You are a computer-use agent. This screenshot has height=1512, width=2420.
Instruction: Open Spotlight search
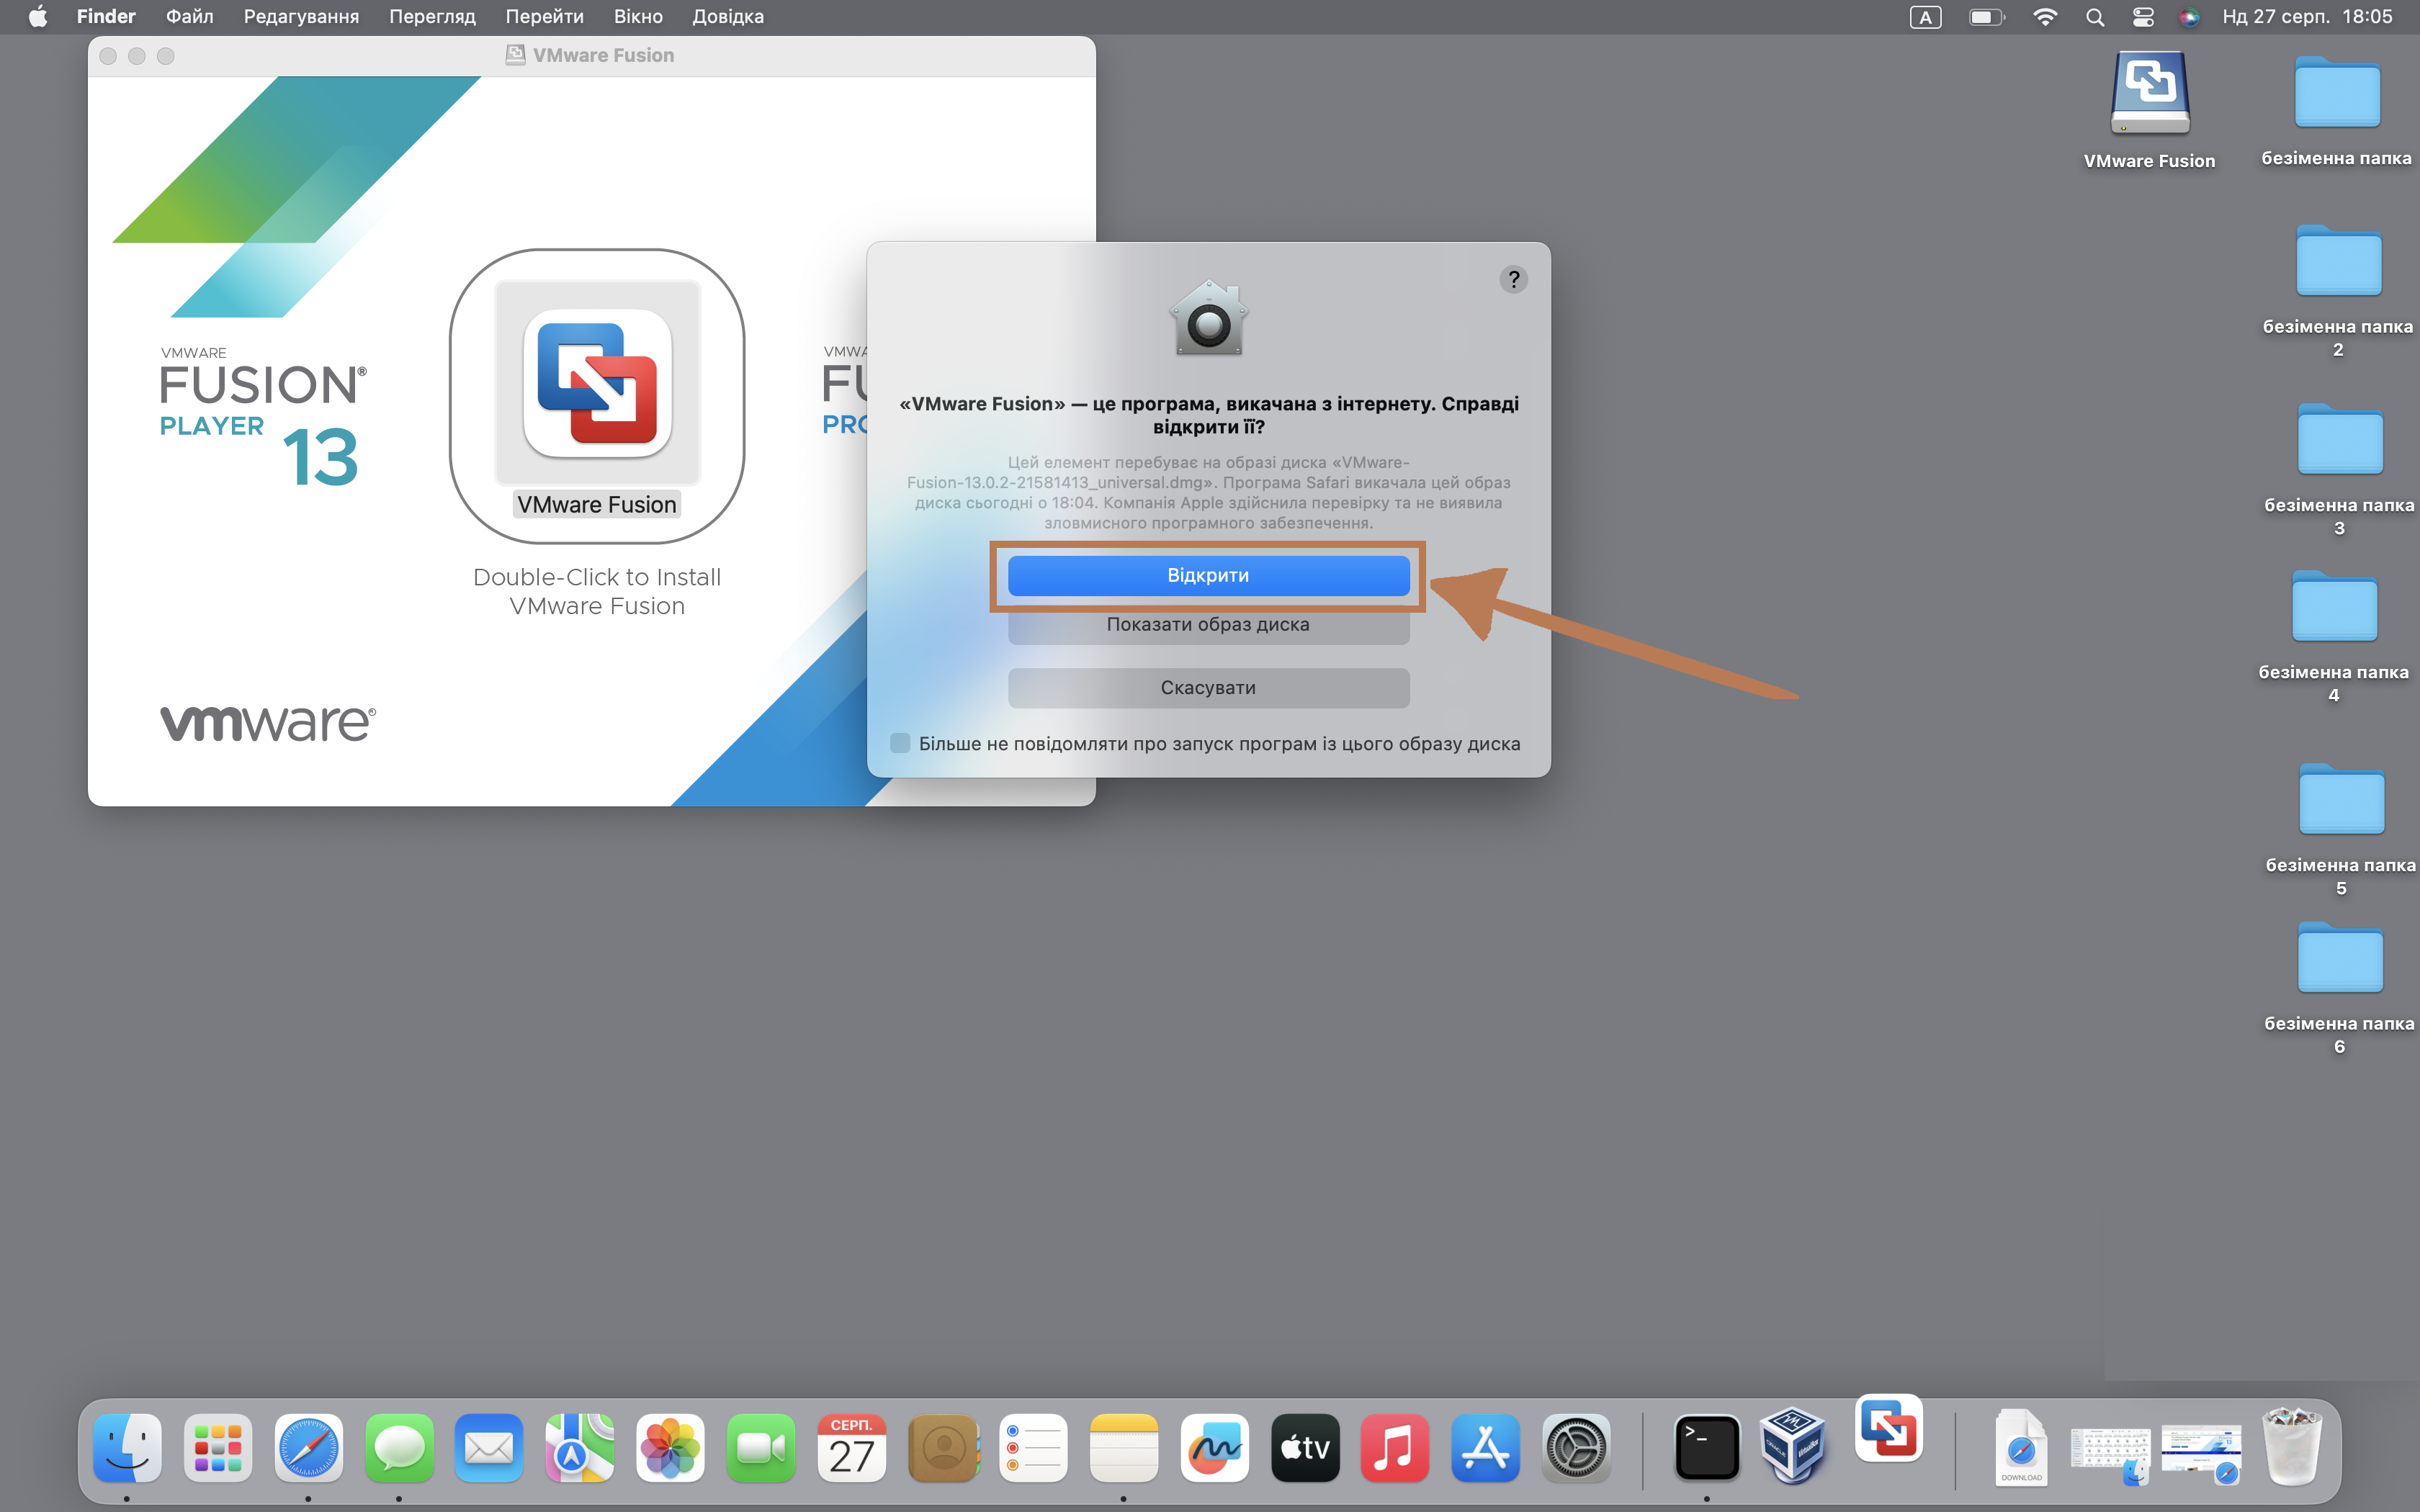click(x=2095, y=17)
